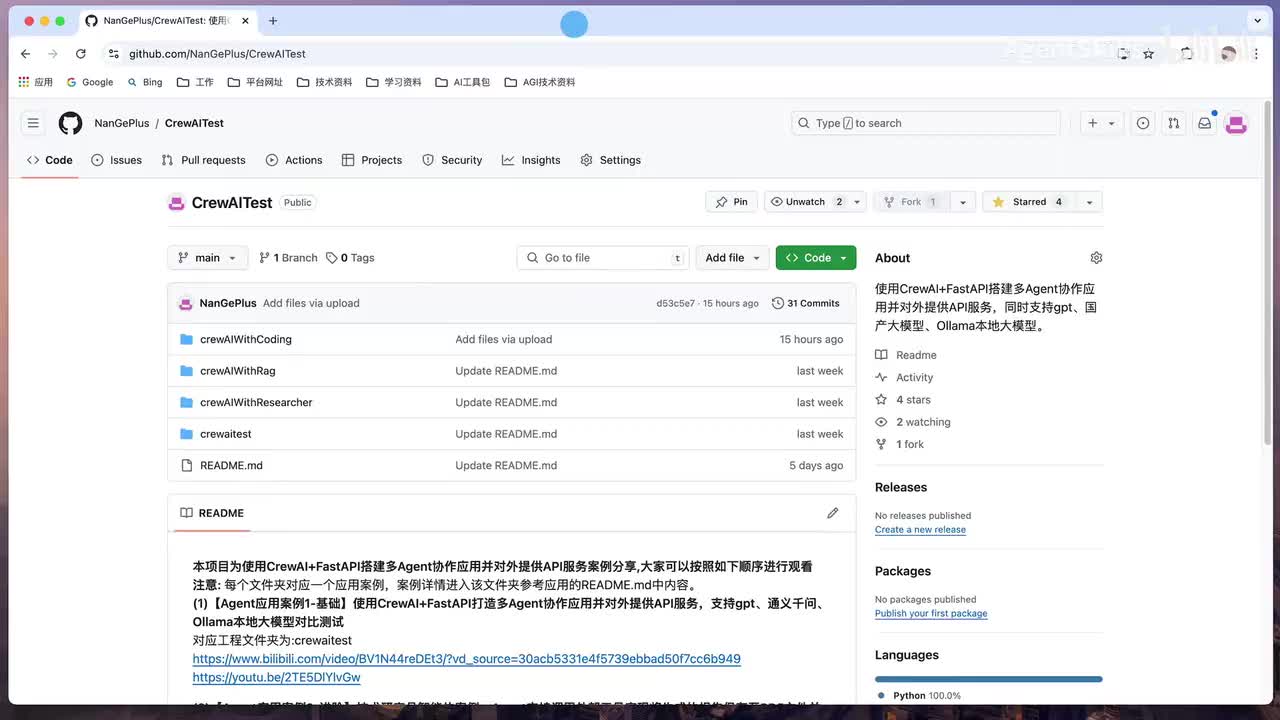
Task: Click the Type / to search field
Action: tap(926, 123)
